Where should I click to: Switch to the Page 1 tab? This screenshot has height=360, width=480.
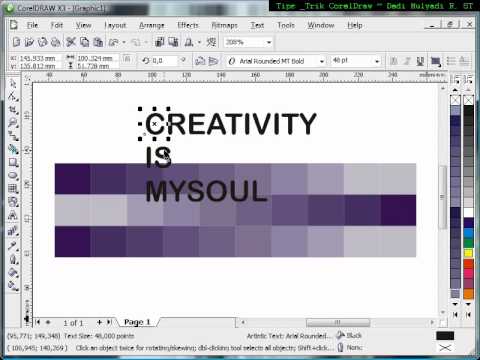pos(137,322)
